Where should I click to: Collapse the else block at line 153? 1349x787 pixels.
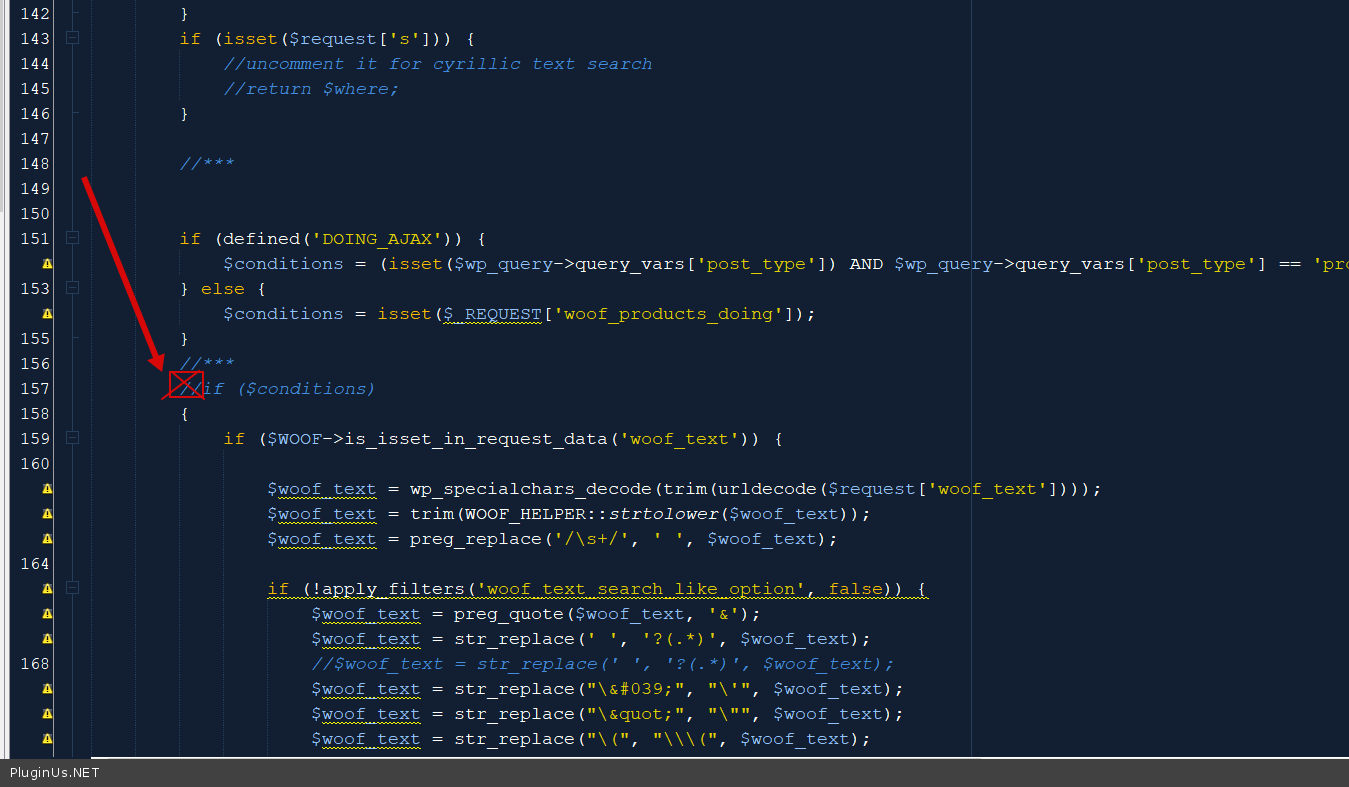[72, 288]
